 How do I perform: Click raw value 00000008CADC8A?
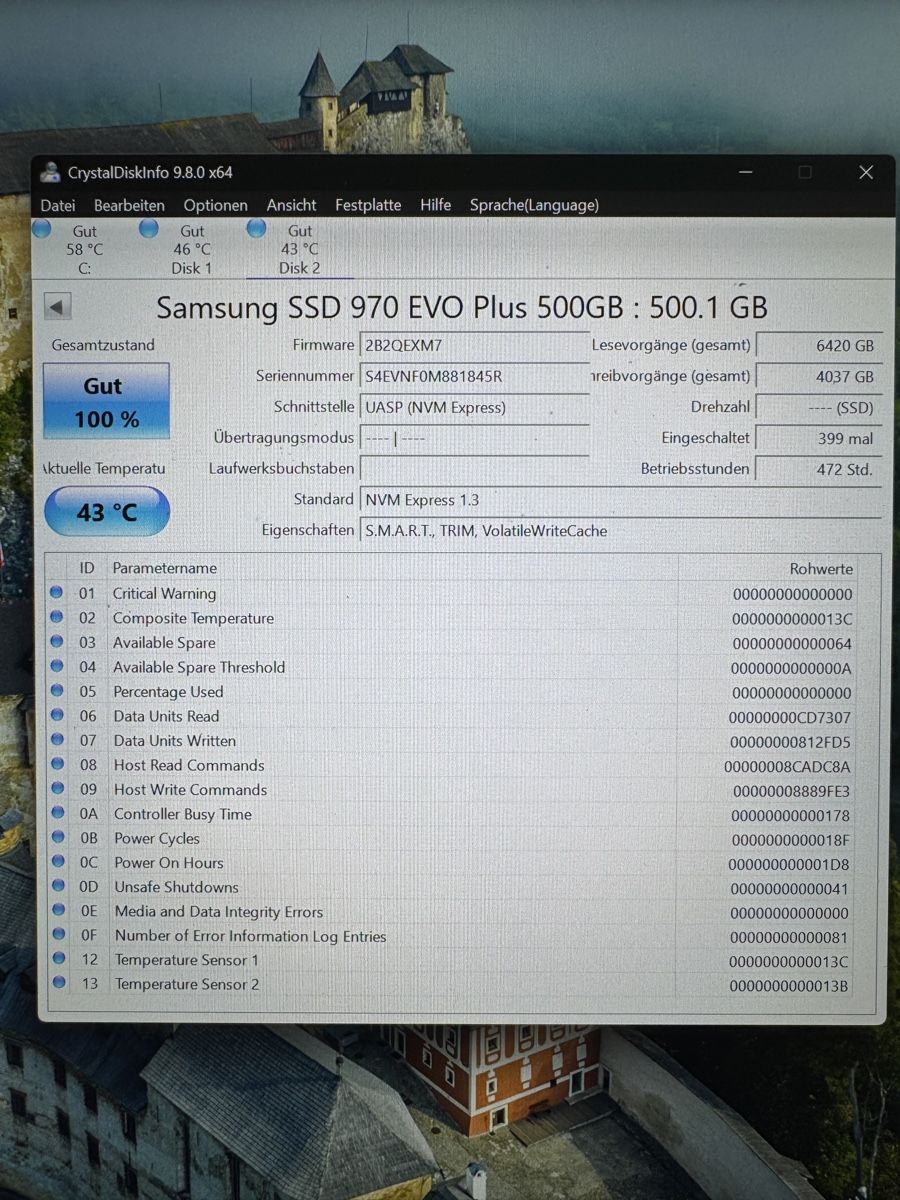[x=788, y=766]
